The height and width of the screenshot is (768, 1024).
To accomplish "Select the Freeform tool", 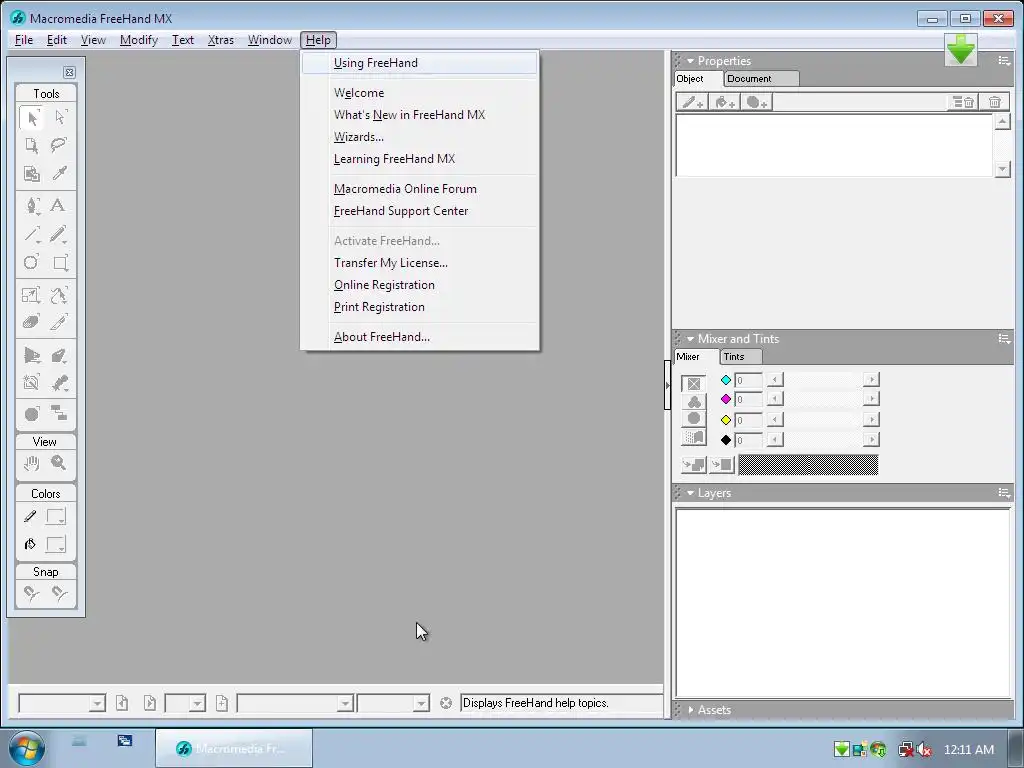I will [x=59, y=295].
